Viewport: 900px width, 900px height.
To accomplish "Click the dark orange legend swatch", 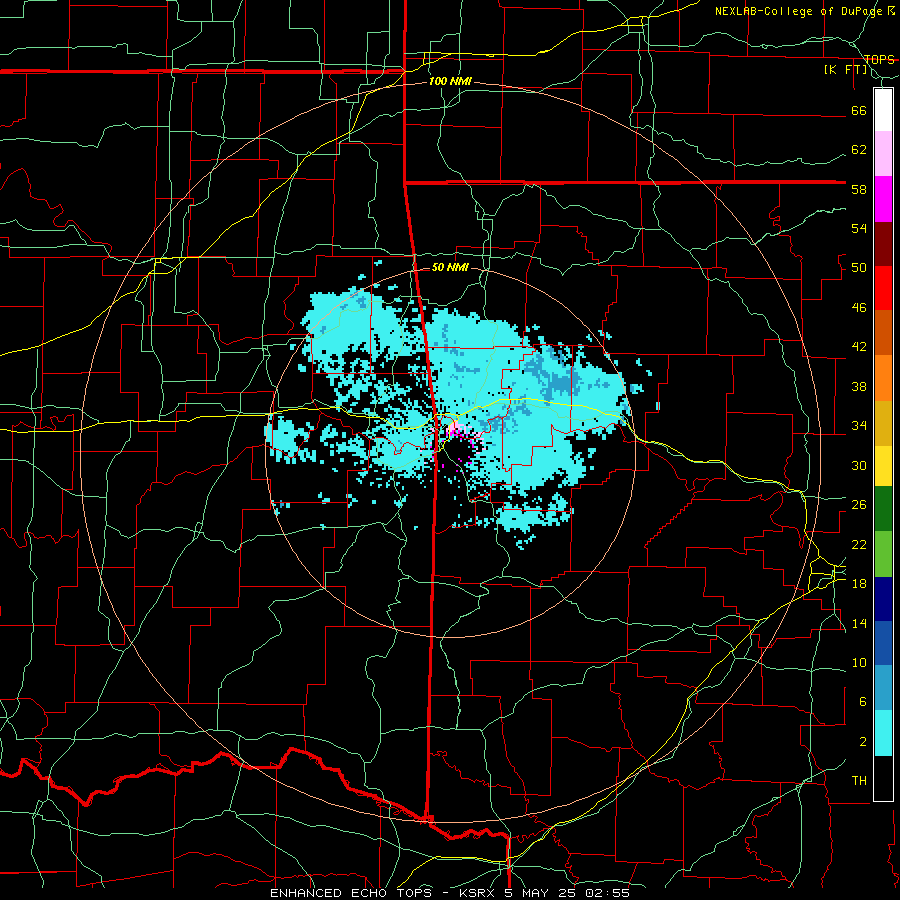I will coord(883,332).
